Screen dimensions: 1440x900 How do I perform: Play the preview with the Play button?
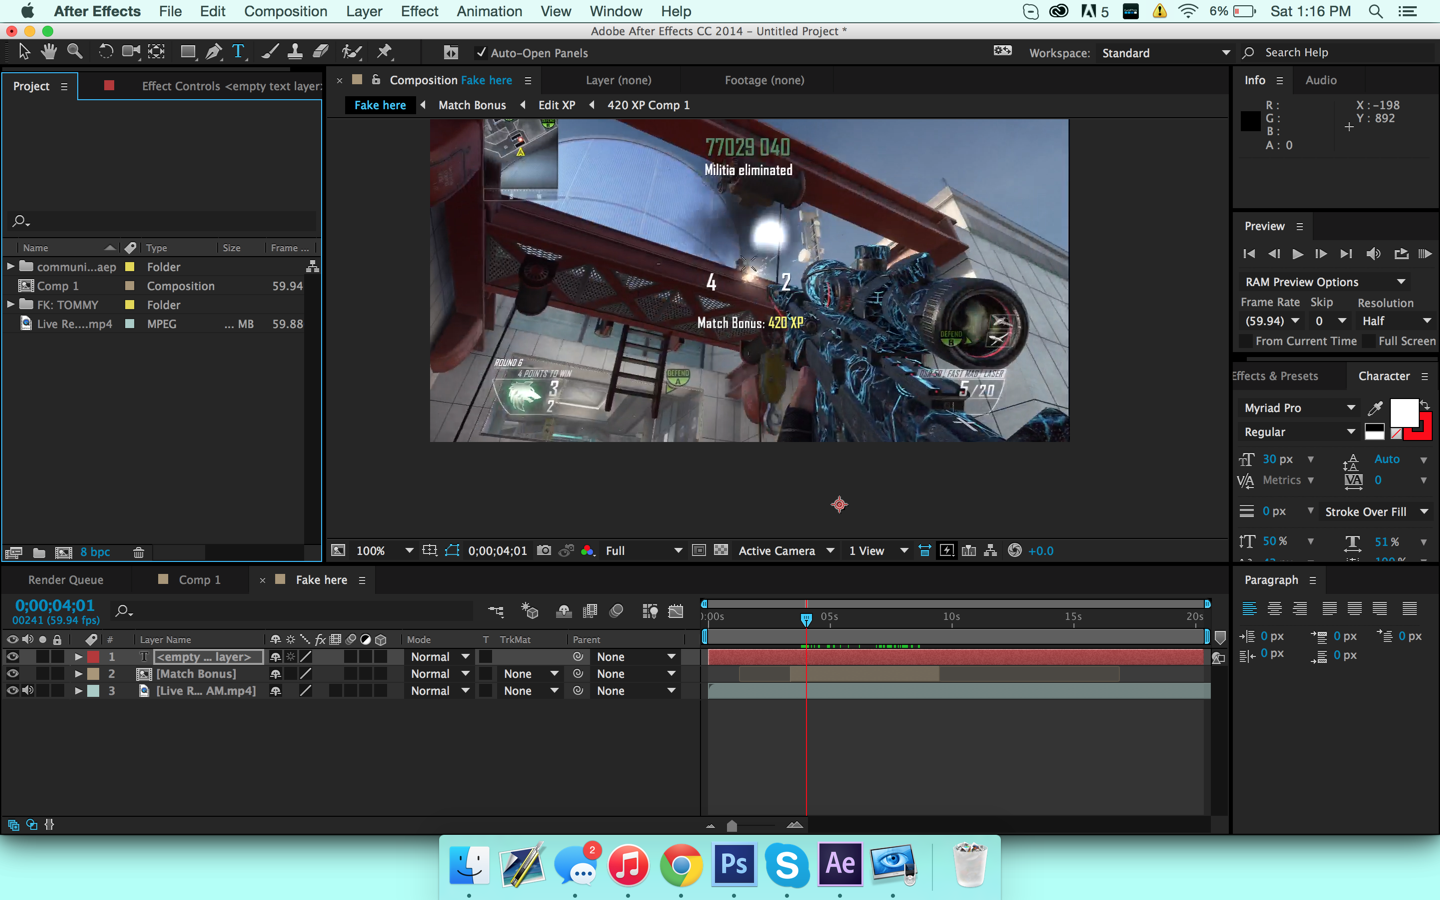tap(1297, 254)
